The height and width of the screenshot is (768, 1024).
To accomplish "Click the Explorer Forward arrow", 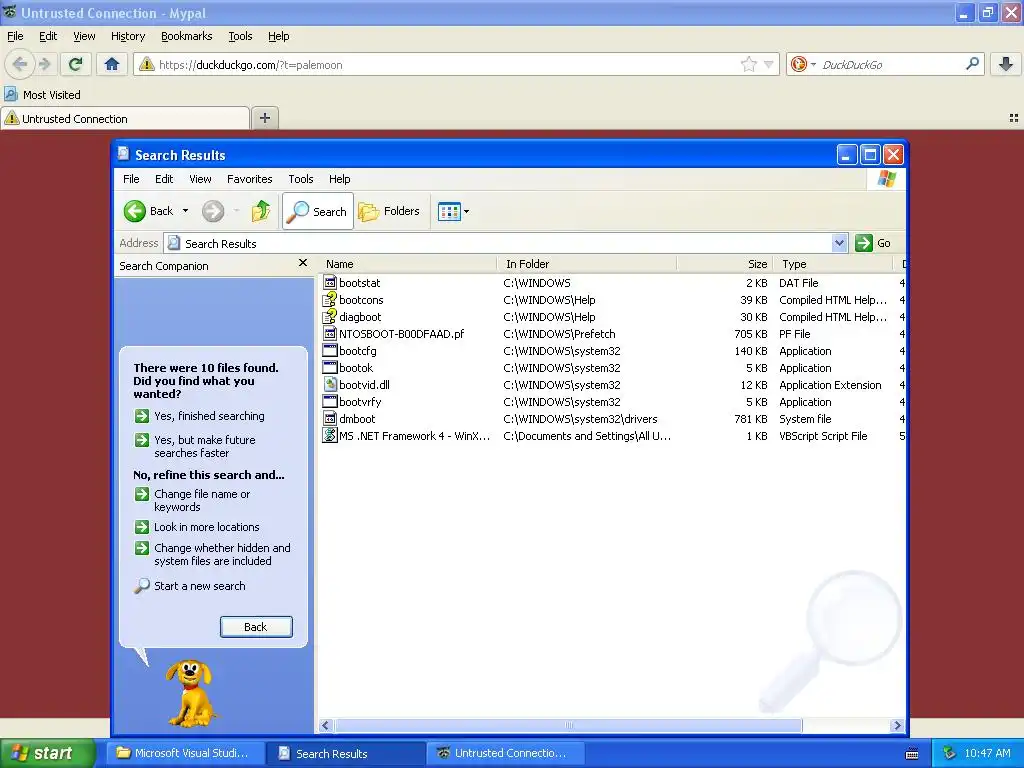I will click(x=213, y=211).
